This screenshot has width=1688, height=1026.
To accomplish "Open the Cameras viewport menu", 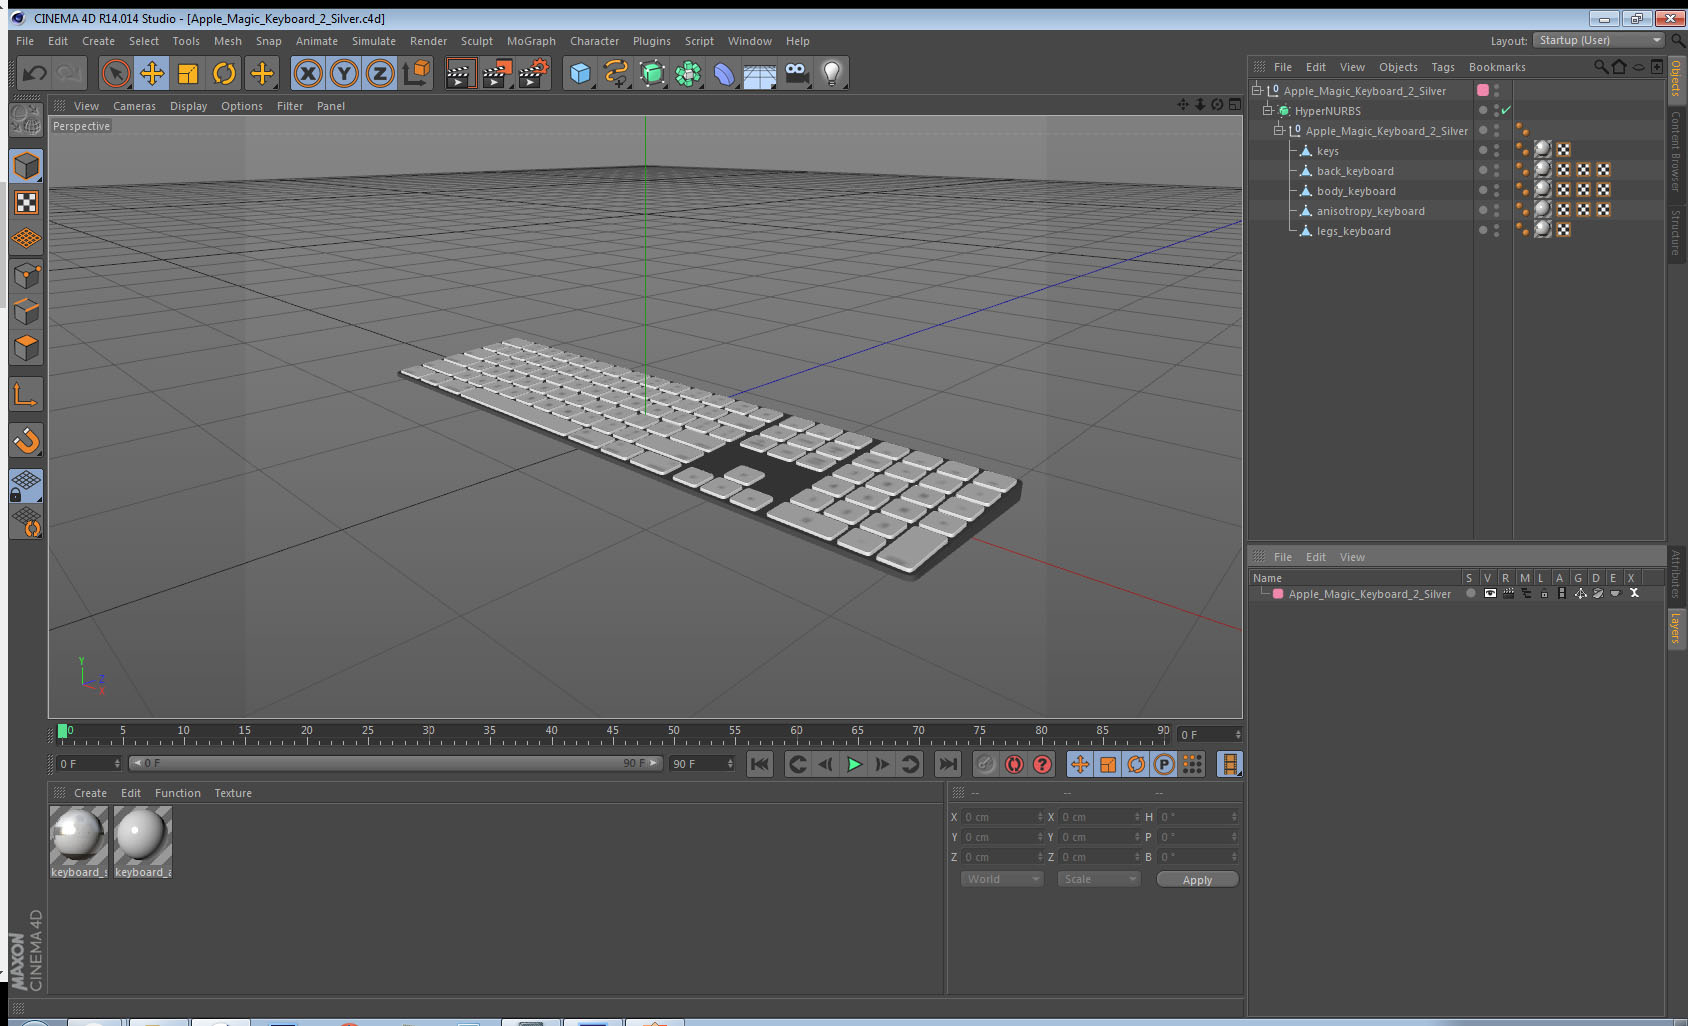I will 134,106.
